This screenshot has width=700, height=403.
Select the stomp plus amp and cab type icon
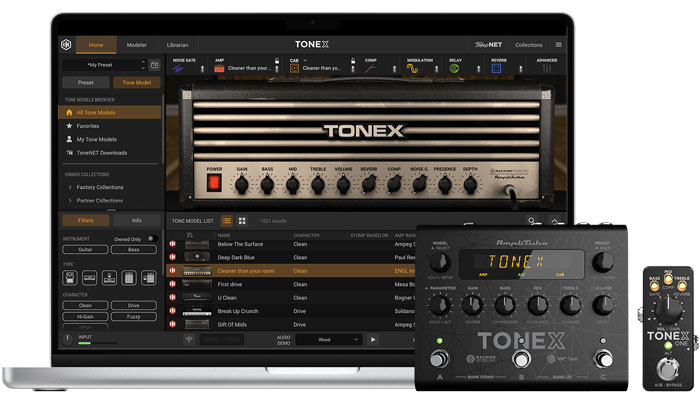tap(149, 278)
